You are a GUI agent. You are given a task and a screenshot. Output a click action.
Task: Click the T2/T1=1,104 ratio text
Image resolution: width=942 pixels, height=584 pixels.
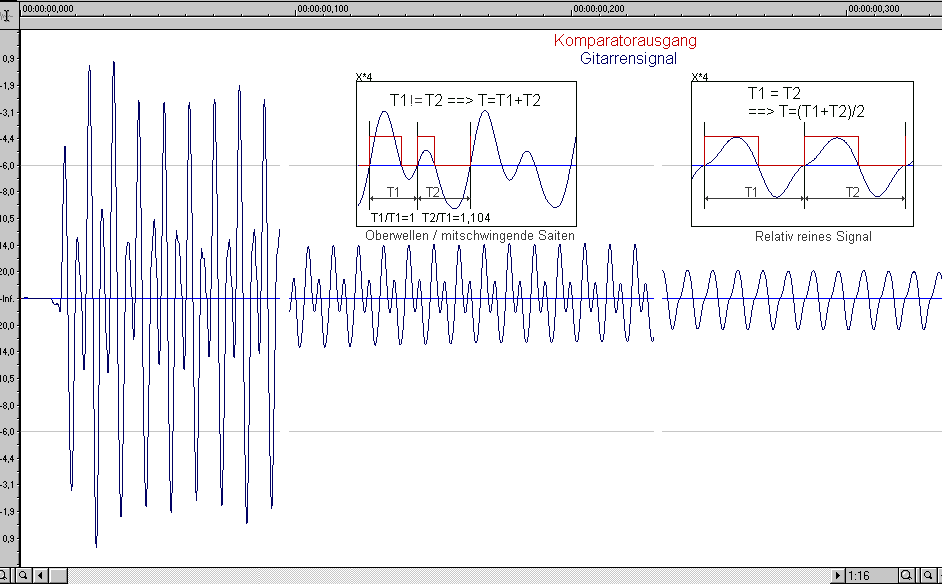click(456, 217)
